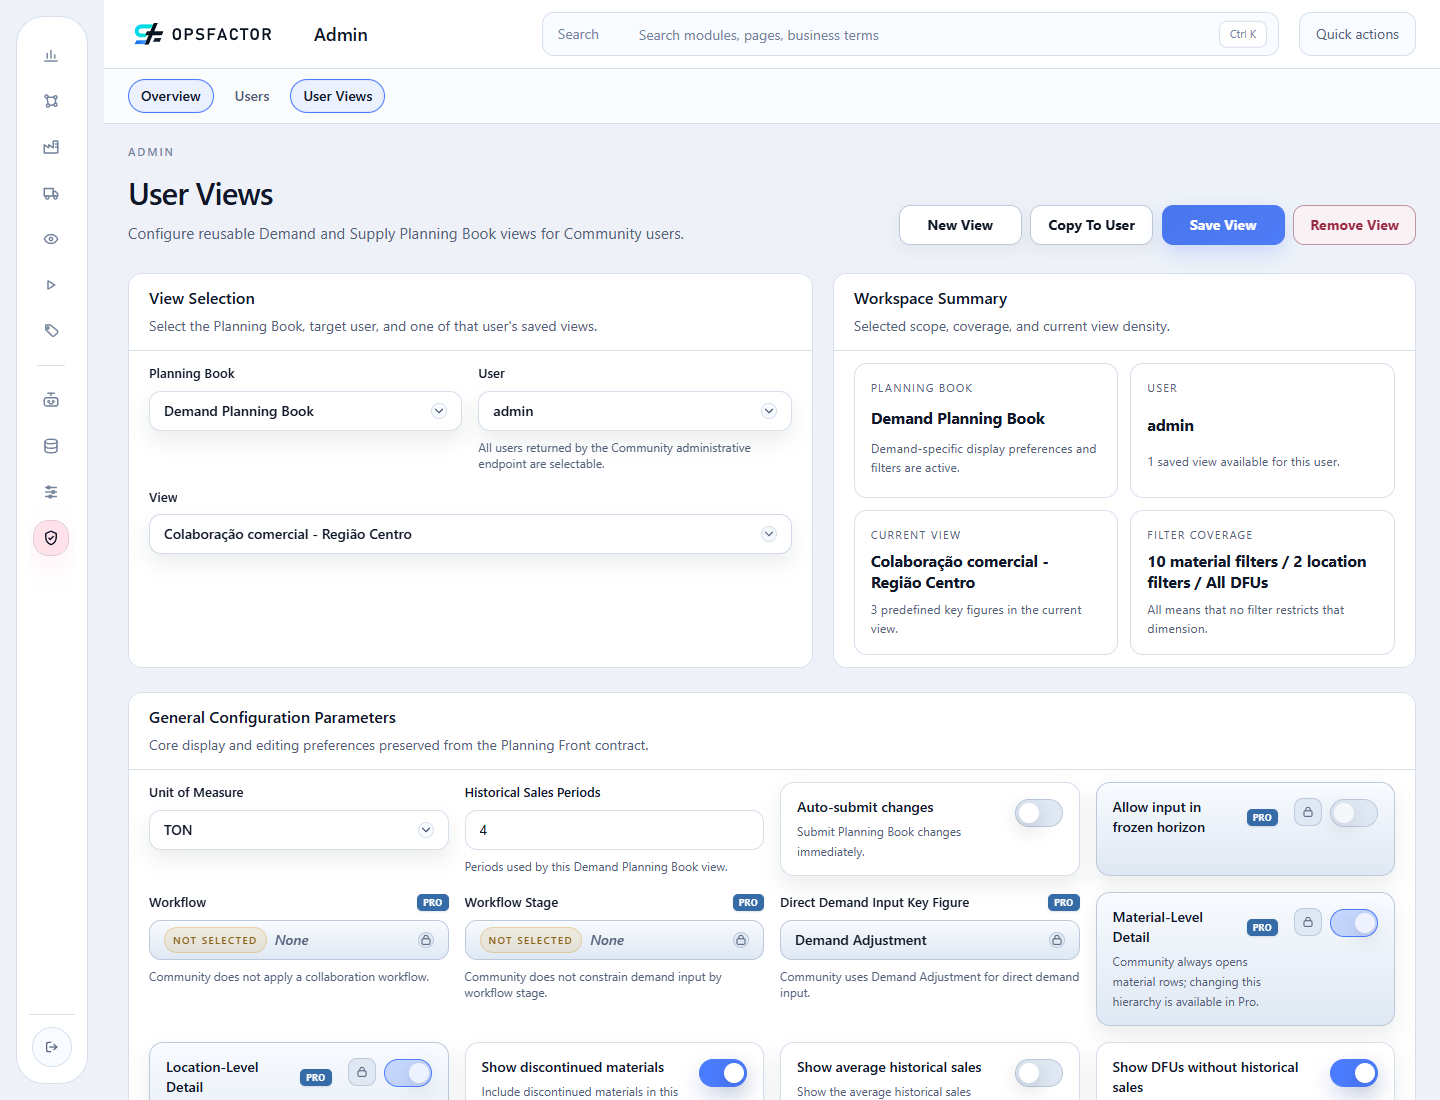Screen dimensions: 1440x1100
Task: Open the database sidebar icon
Action: click(x=51, y=446)
